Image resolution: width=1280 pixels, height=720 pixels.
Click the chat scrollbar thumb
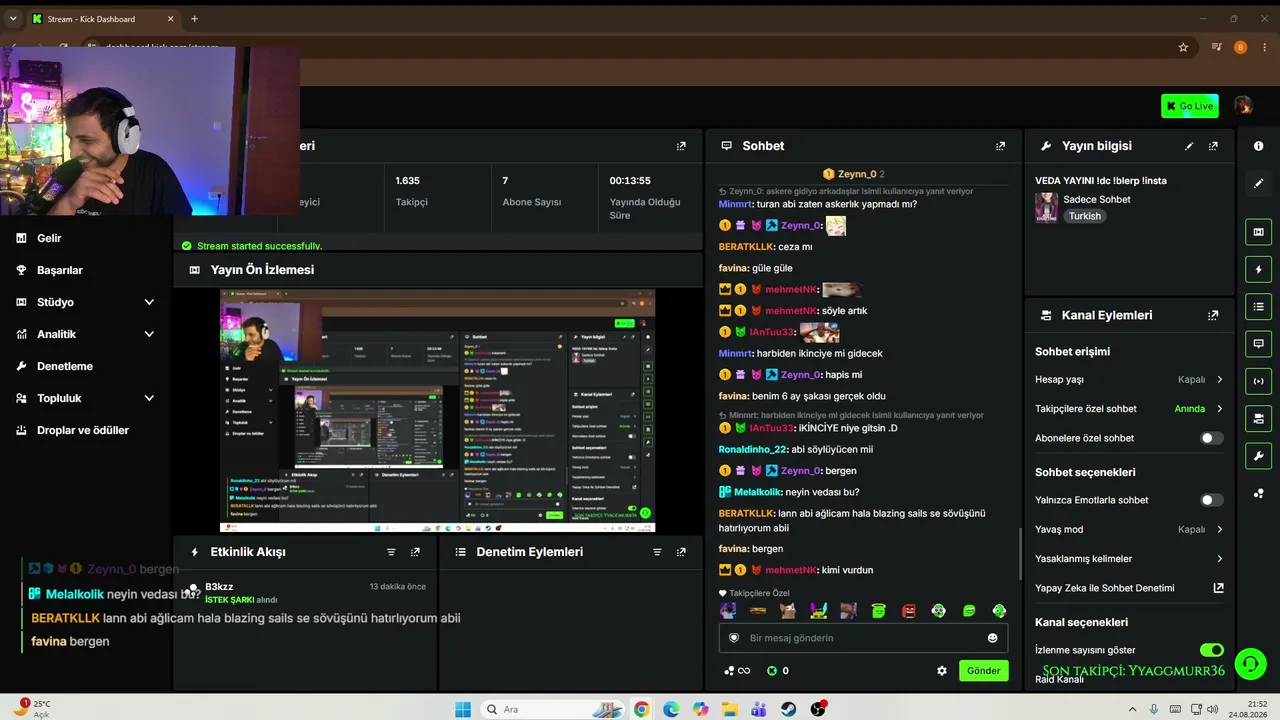coord(1019,555)
